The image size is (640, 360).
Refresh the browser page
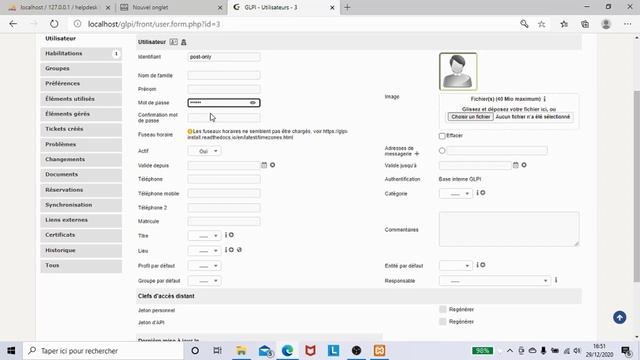tap(54, 24)
